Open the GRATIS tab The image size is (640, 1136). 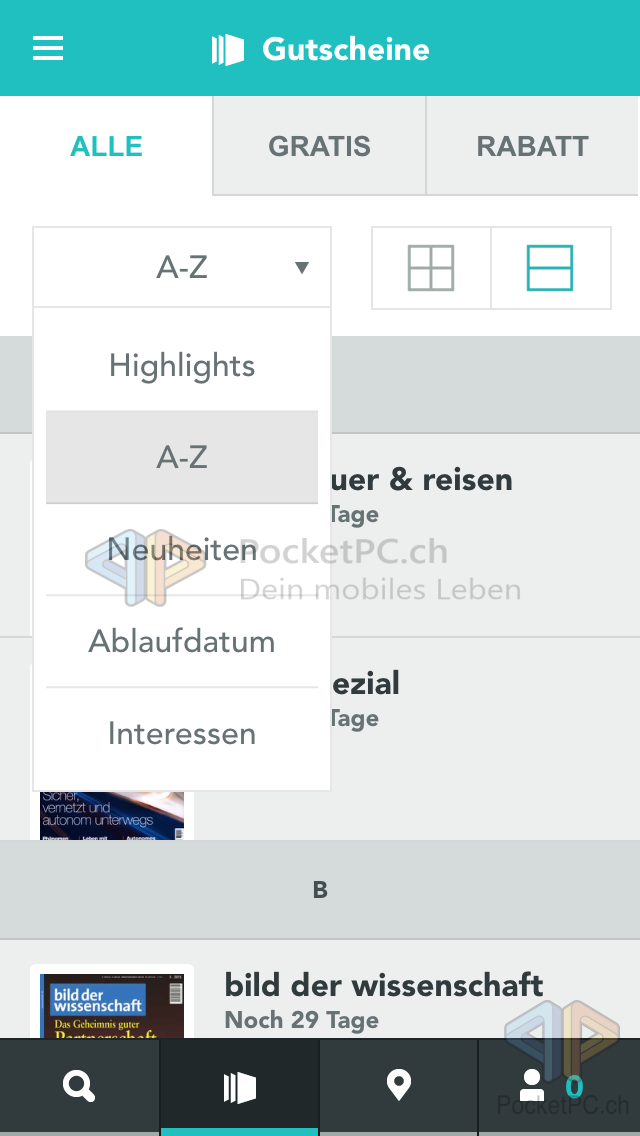click(x=319, y=146)
